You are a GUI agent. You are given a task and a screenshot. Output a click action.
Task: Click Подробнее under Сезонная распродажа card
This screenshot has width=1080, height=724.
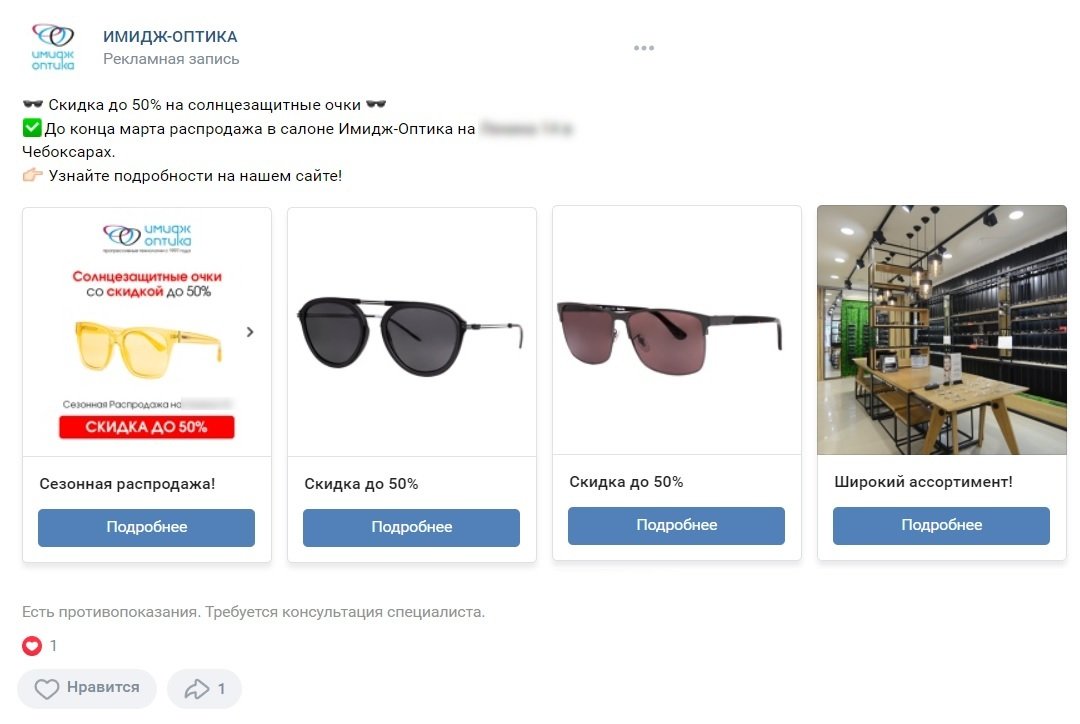[146, 527]
